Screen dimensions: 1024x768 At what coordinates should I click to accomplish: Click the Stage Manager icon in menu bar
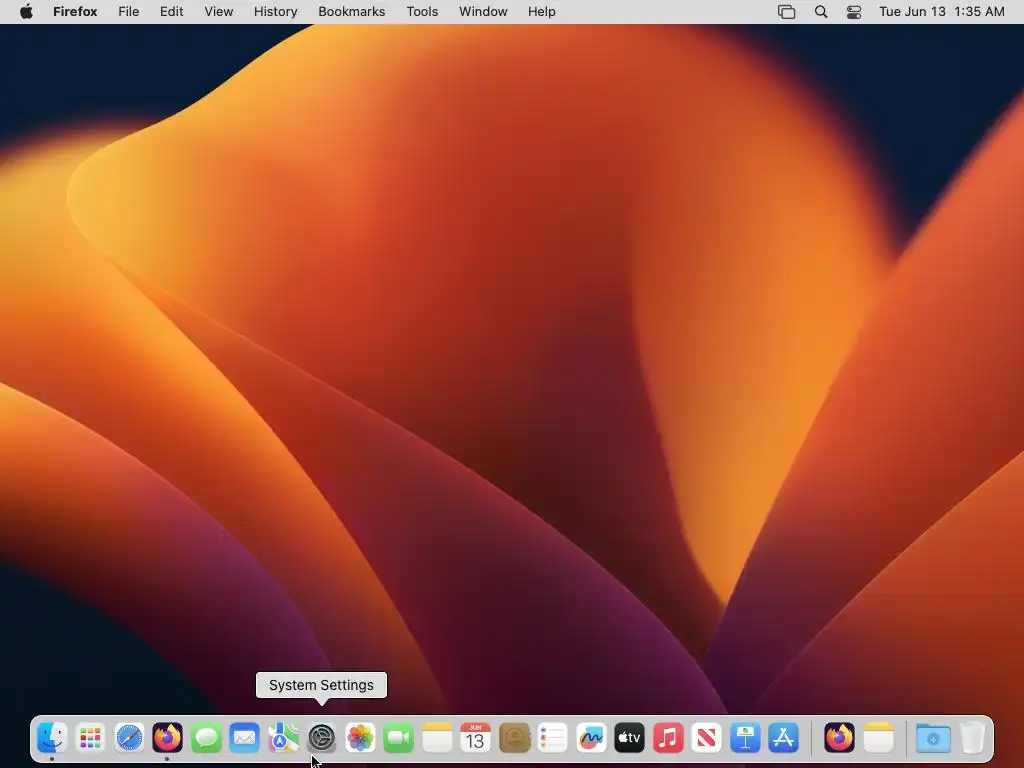pyautogui.click(x=787, y=12)
